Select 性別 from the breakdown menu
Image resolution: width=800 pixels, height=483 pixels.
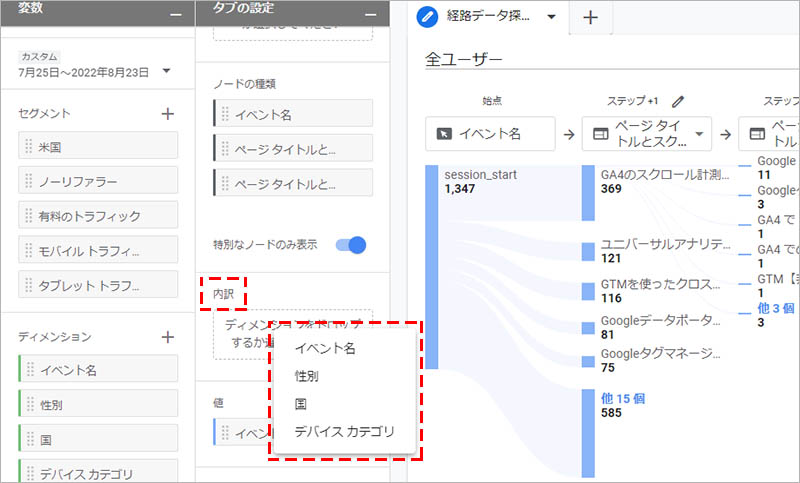click(307, 377)
